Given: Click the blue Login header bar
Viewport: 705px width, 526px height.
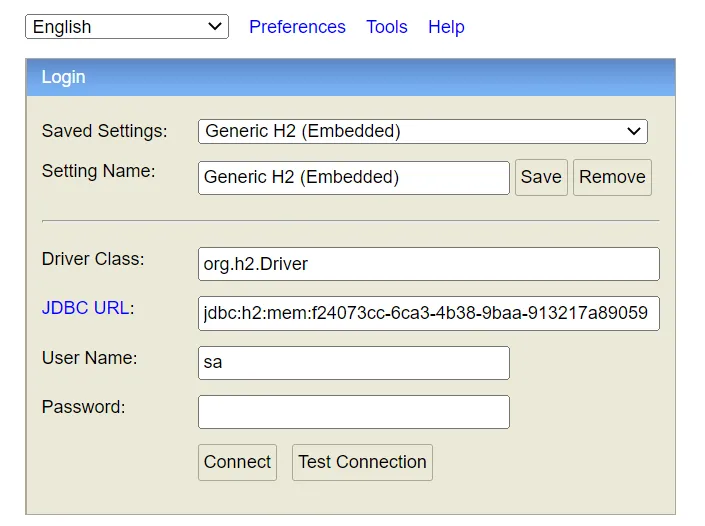Looking at the screenshot, I should coord(350,77).
